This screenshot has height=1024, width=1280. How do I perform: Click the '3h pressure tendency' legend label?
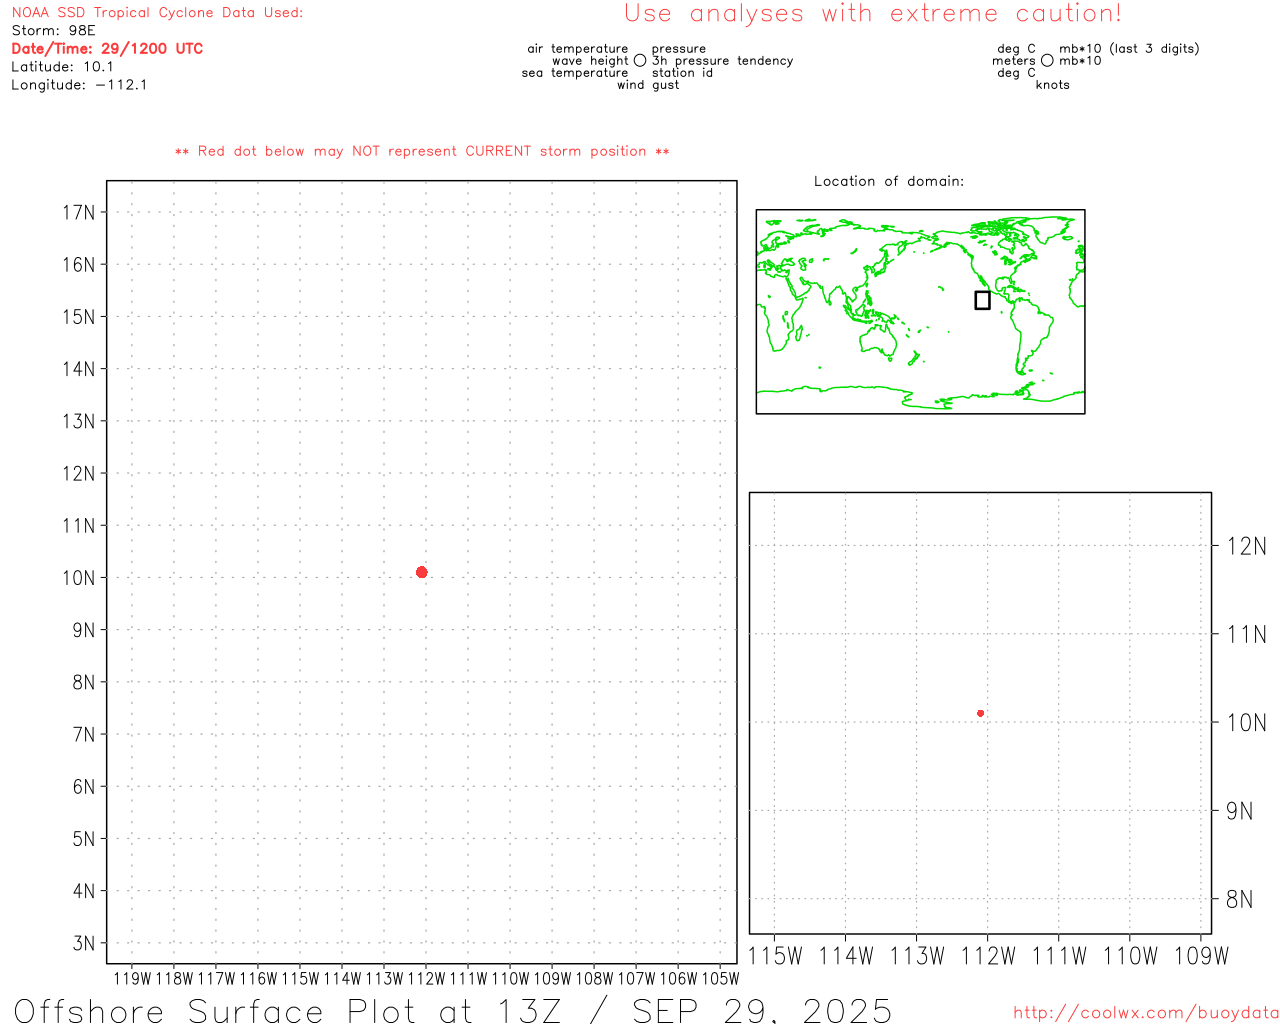[x=722, y=61]
